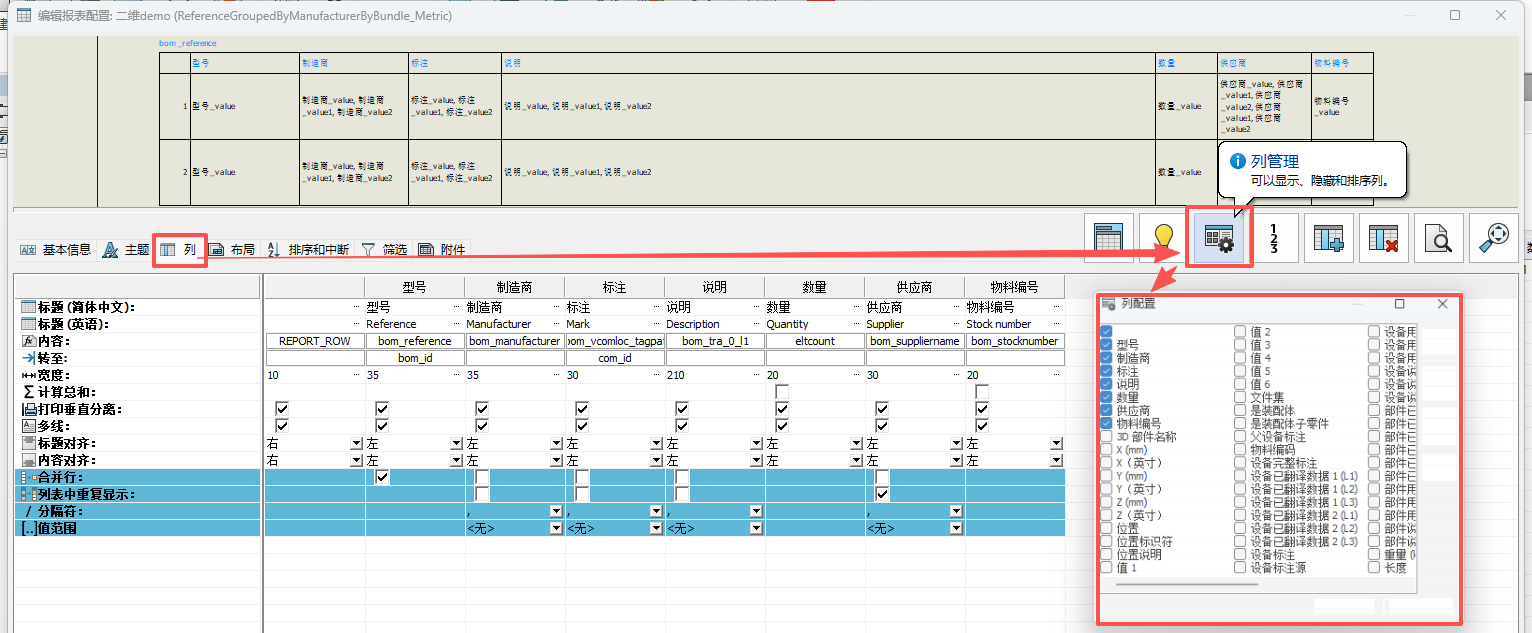This screenshot has width=1532, height=633.
Task: Expand 分隔符 dropdown in 供应商 column
Action: point(956,511)
